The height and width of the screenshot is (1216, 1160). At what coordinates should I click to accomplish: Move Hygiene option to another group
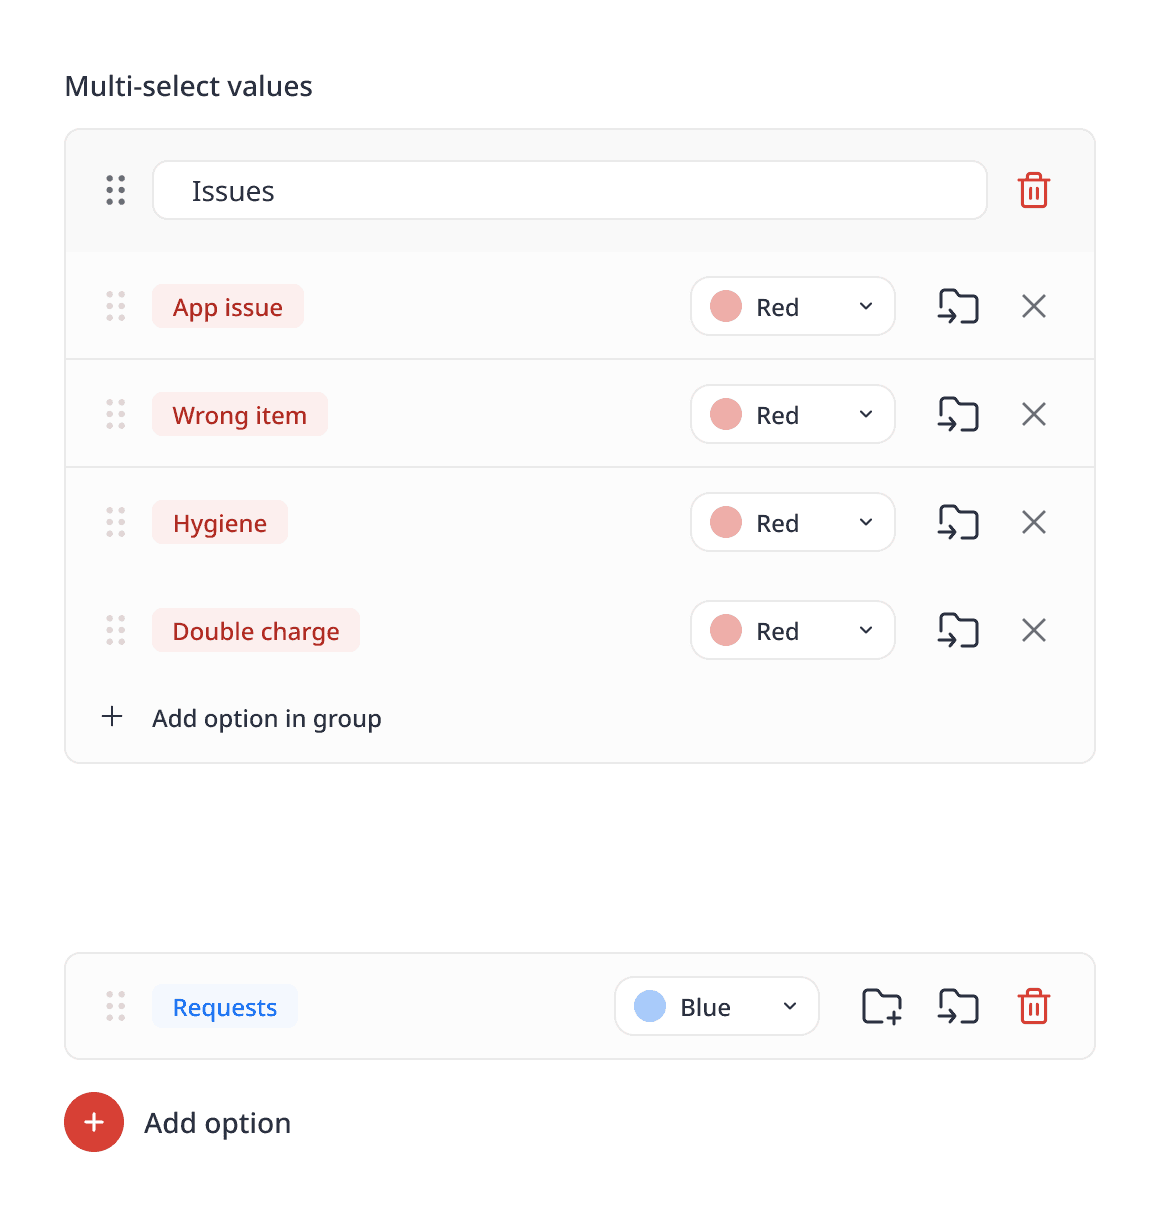[x=957, y=522]
